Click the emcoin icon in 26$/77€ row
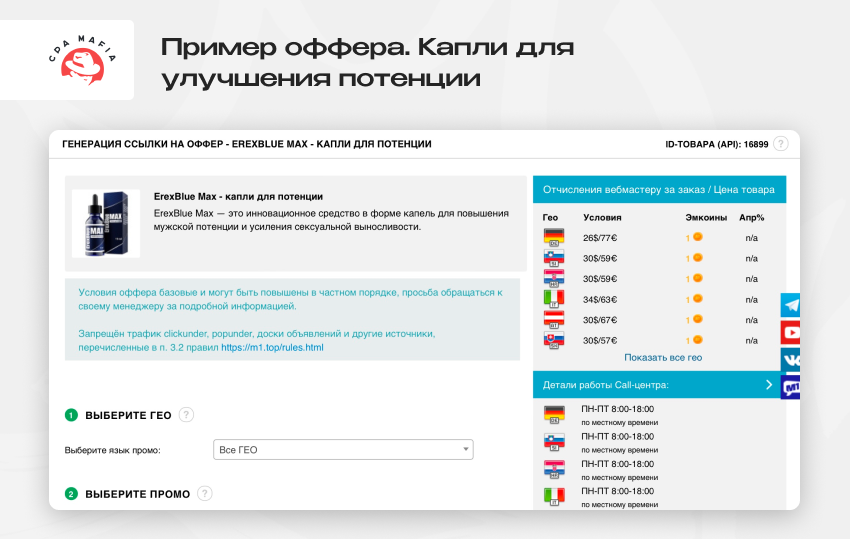Viewport: 850px width, 539px height. point(698,237)
